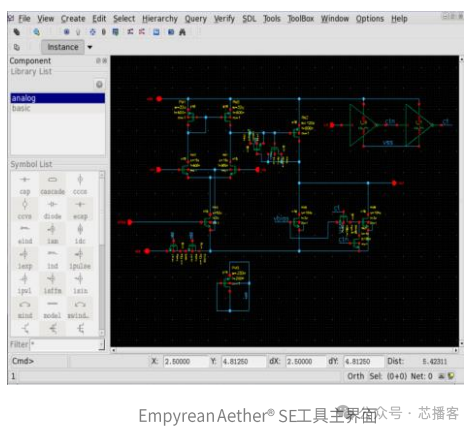
Task: Click the vbias label in the schematic
Action: coord(281,219)
